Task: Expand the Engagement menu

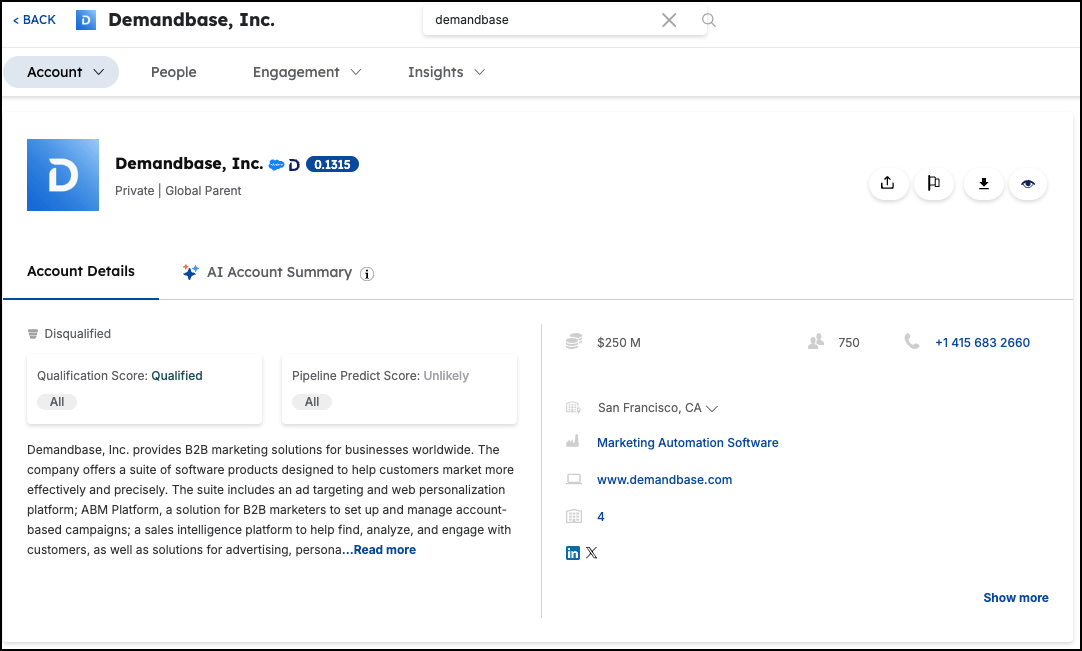Action: 307,72
